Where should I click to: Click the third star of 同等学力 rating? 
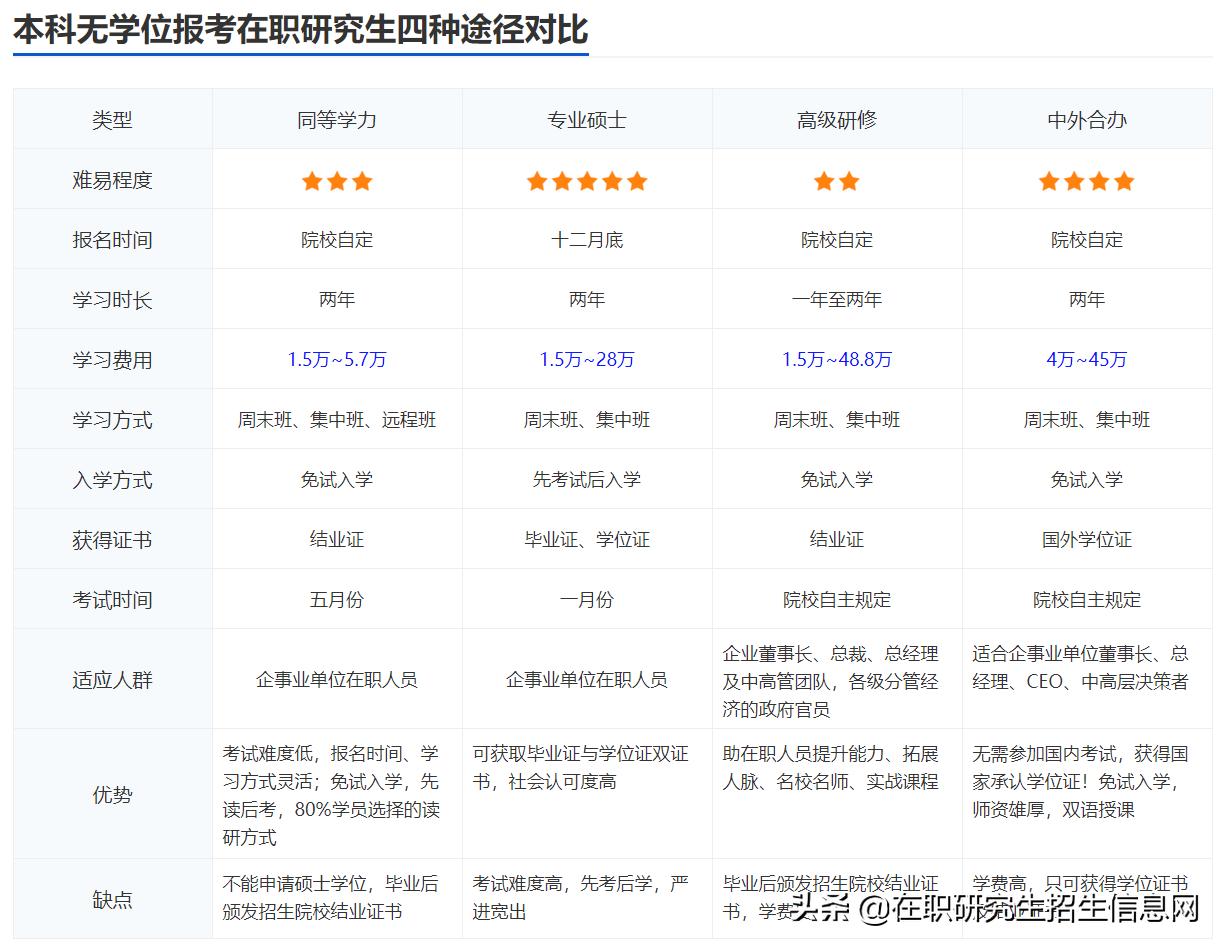[364, 181]
